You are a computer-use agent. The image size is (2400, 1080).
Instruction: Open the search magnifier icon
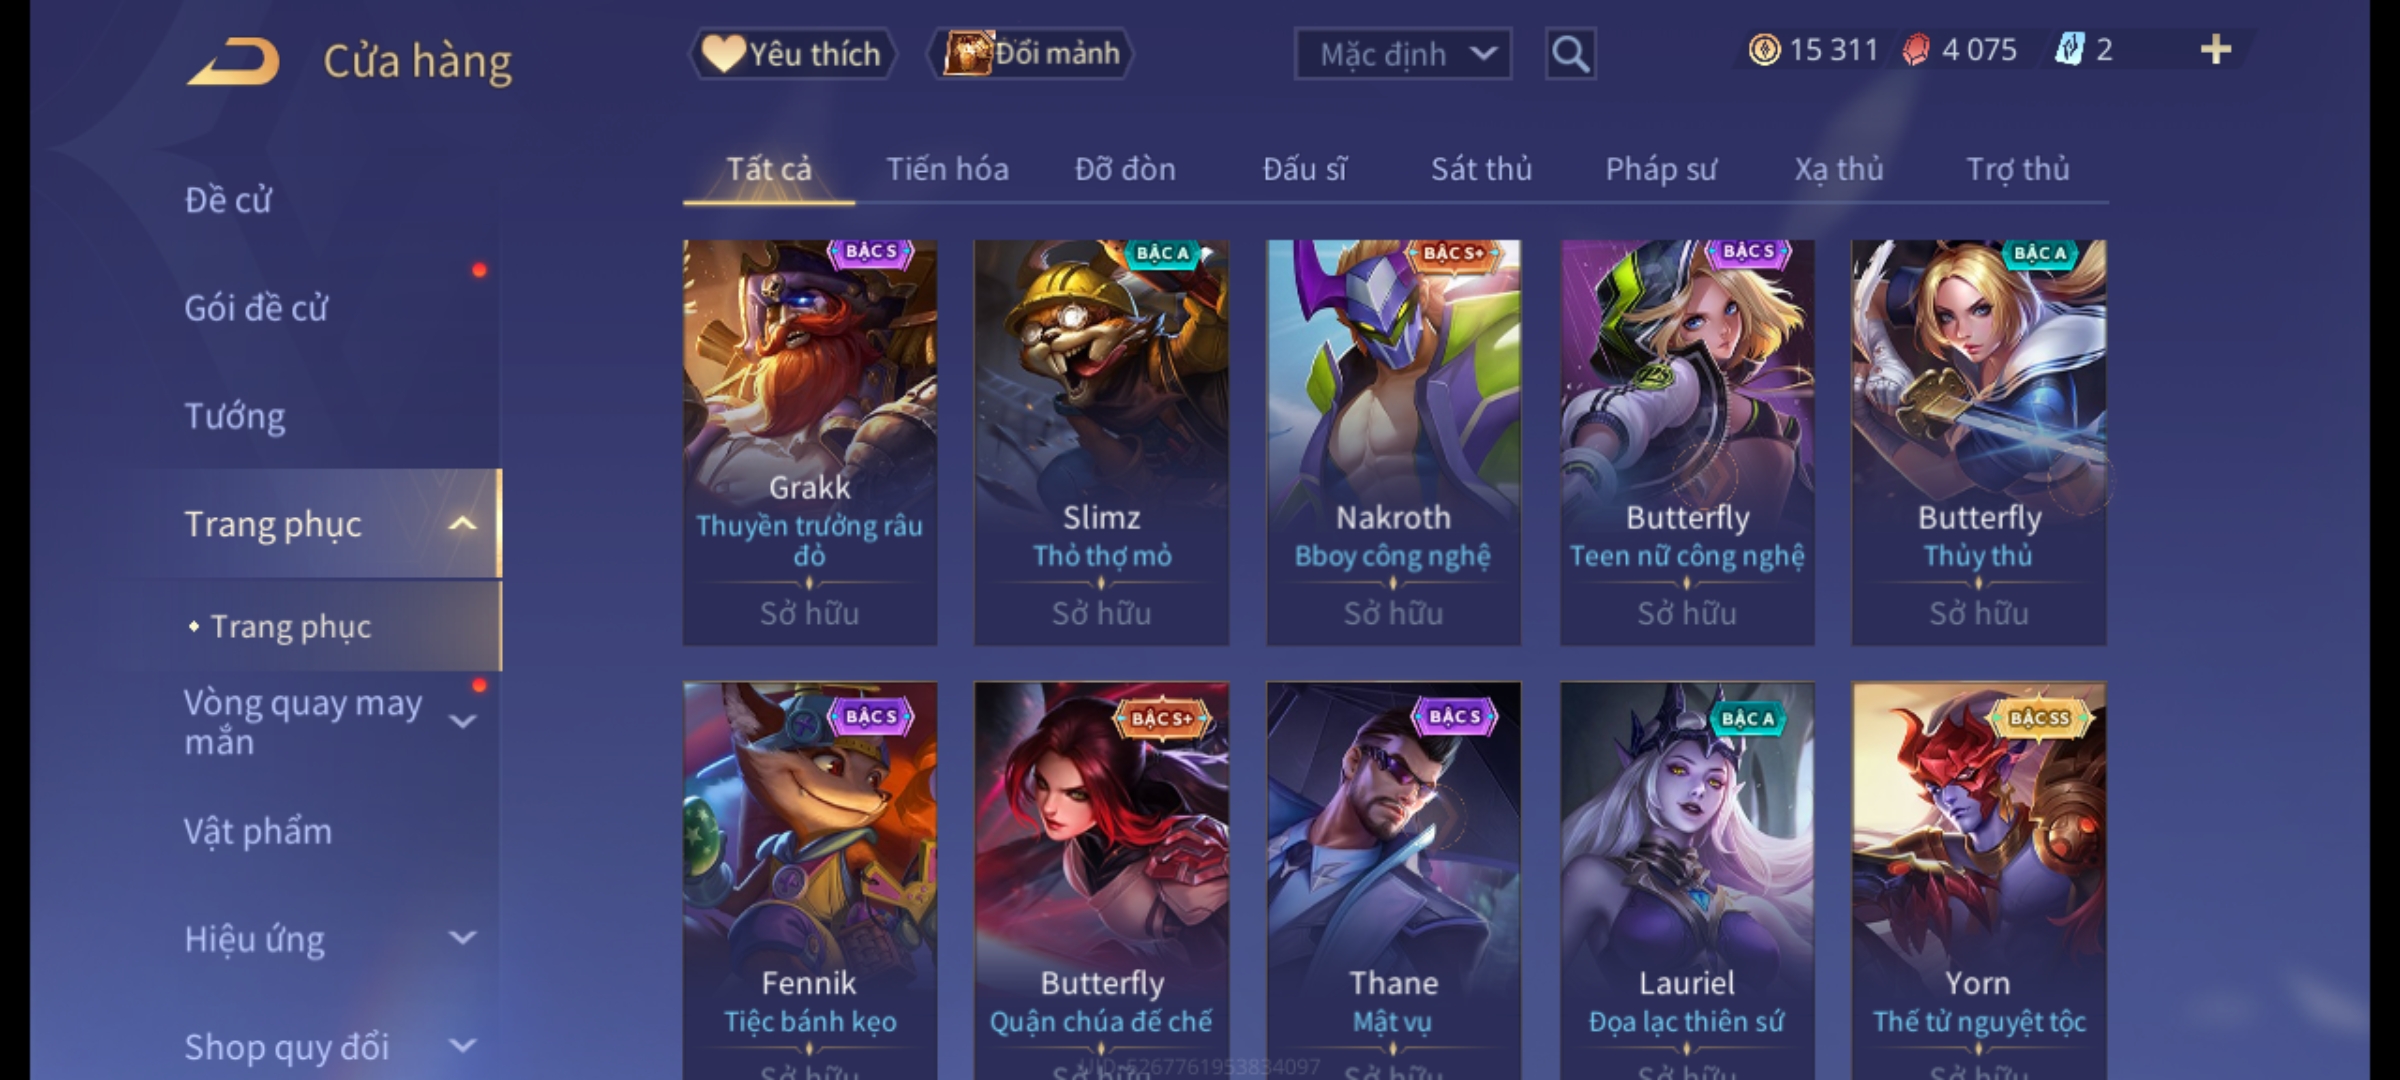coord(1570,54)
